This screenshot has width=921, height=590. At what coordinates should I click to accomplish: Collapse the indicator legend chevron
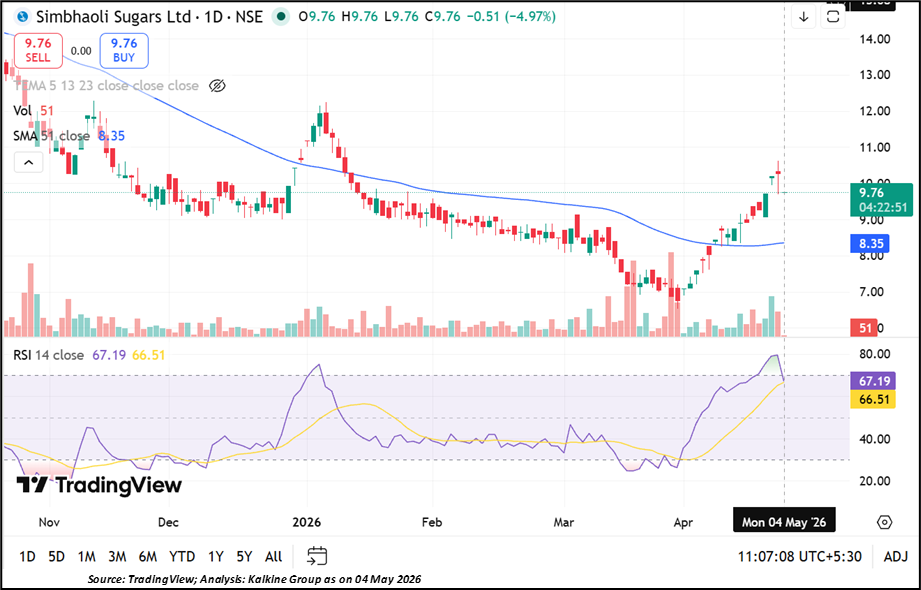(29, 162)
